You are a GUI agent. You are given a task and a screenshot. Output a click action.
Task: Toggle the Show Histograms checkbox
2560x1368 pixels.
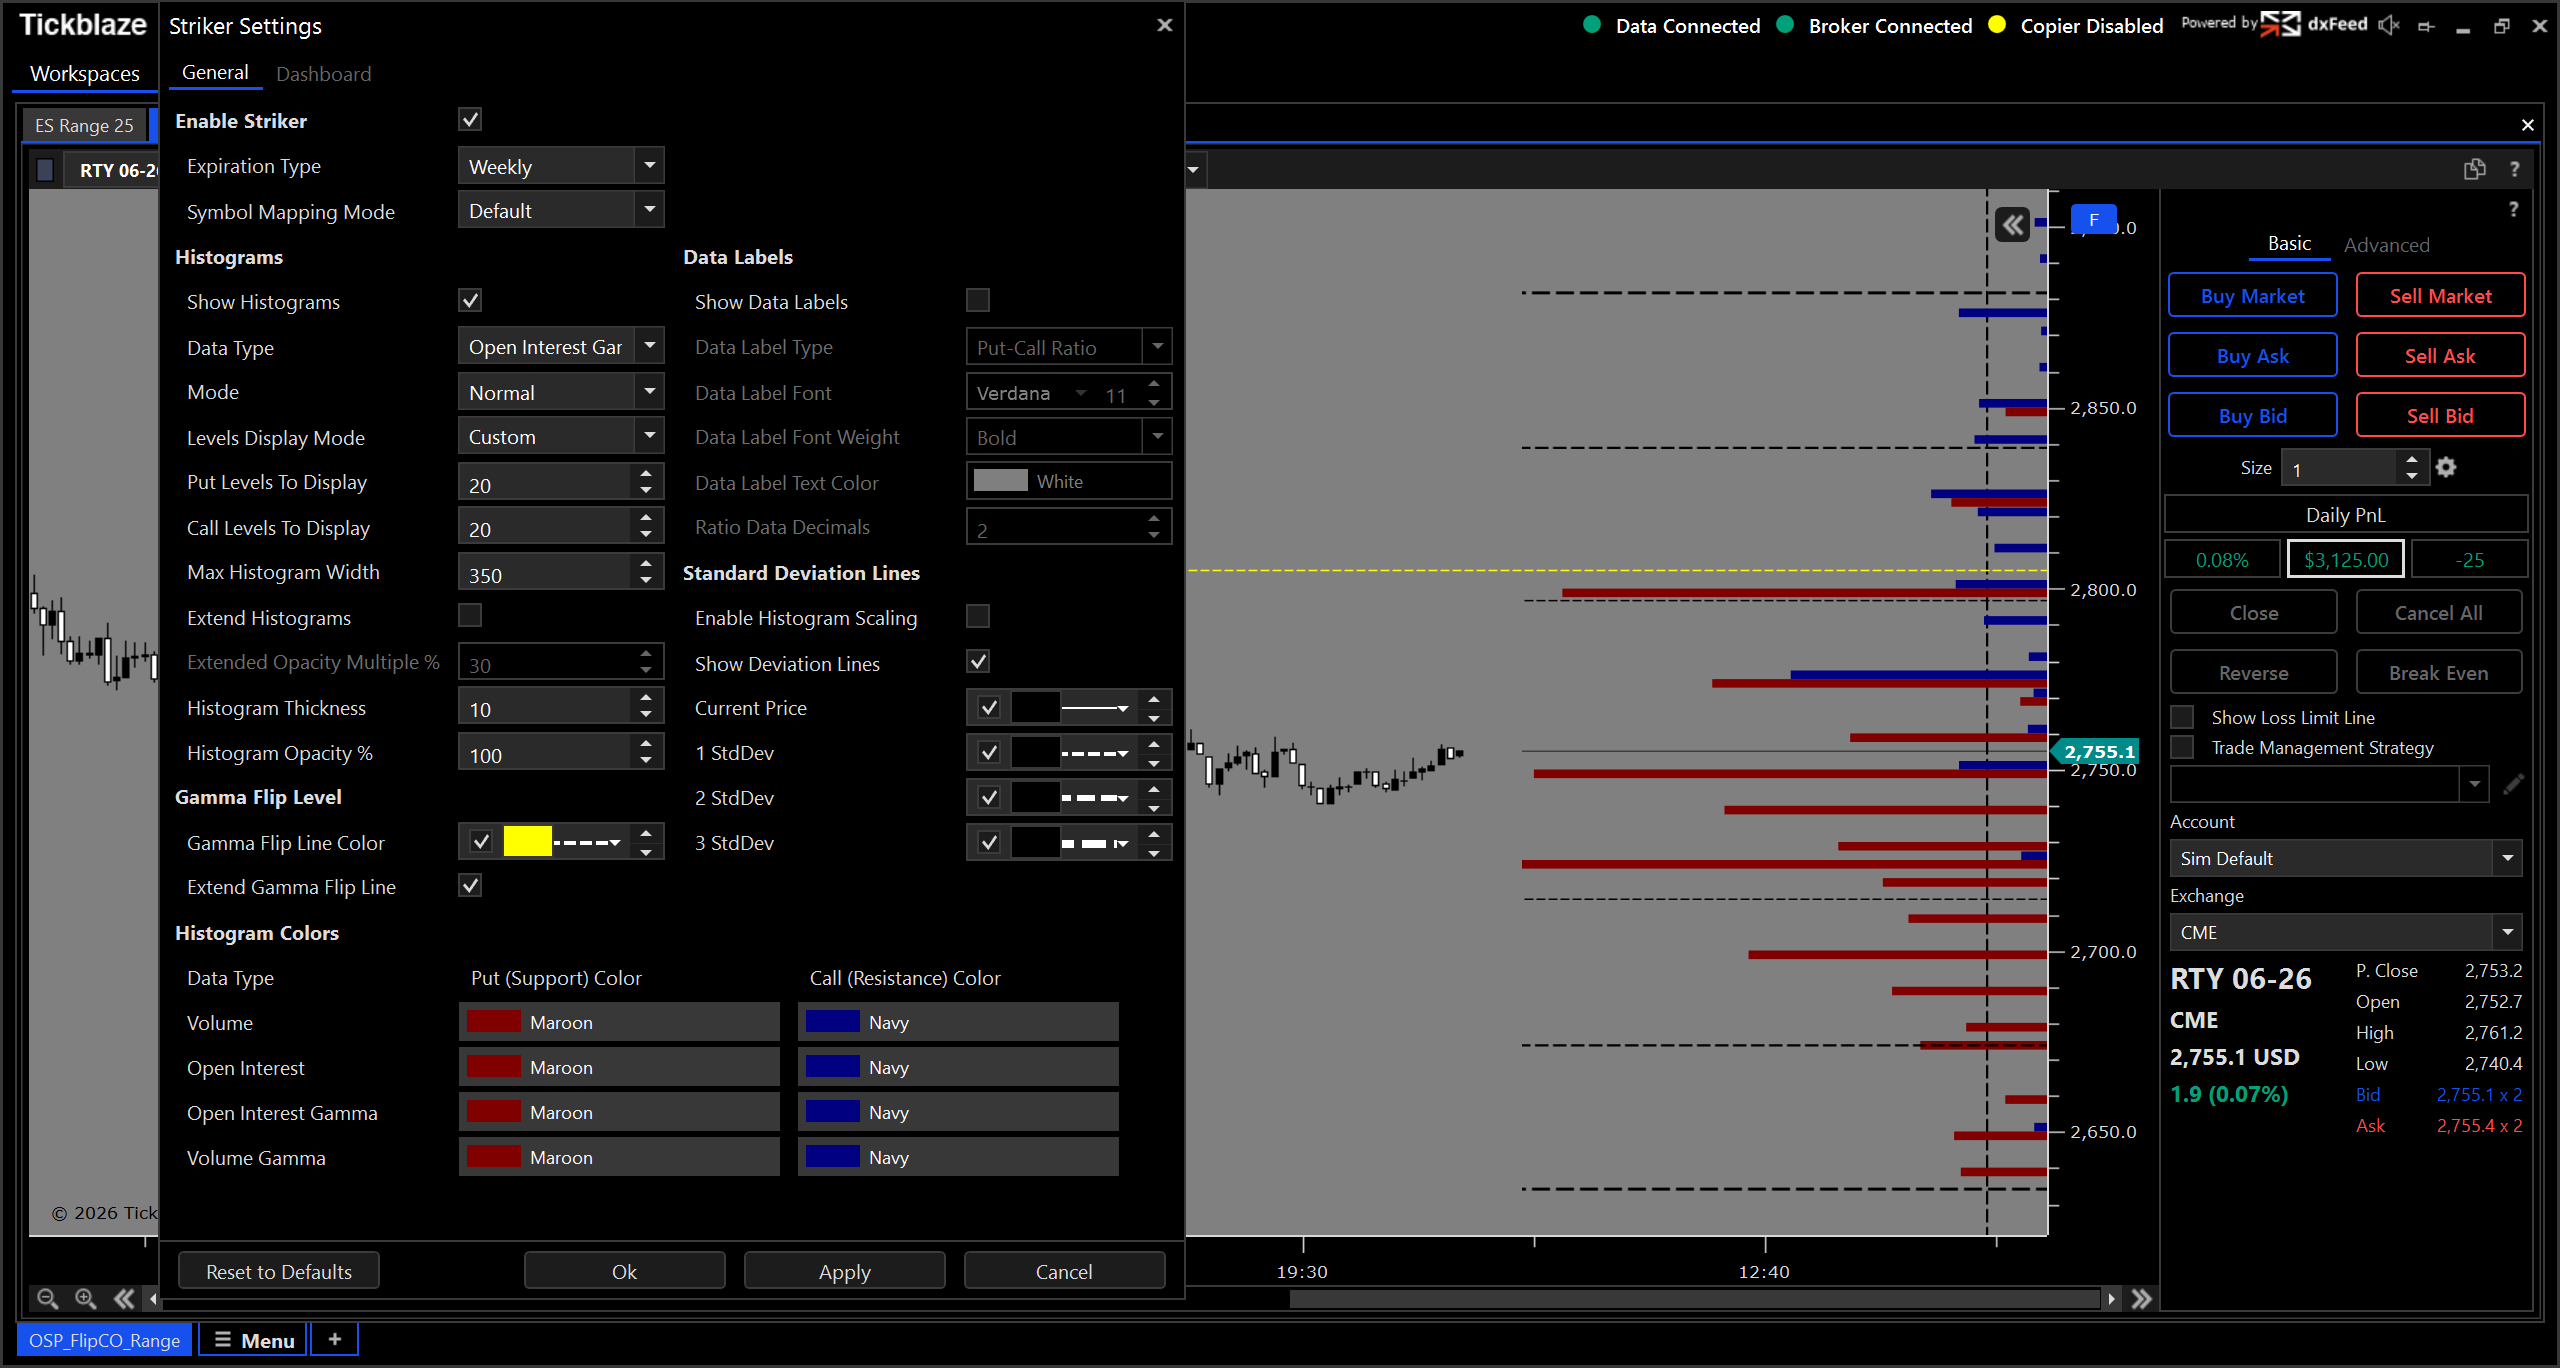pyautogui.click(x=470, y=300)
